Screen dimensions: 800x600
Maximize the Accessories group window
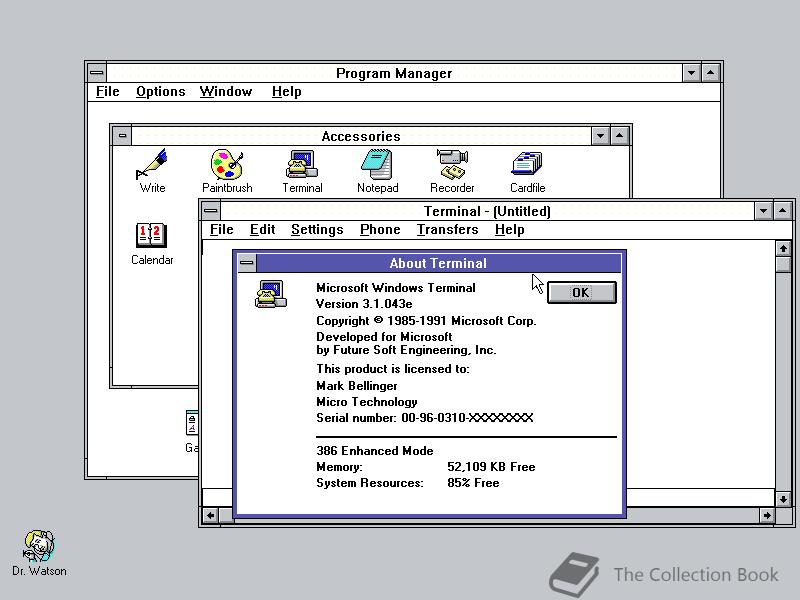619,136
